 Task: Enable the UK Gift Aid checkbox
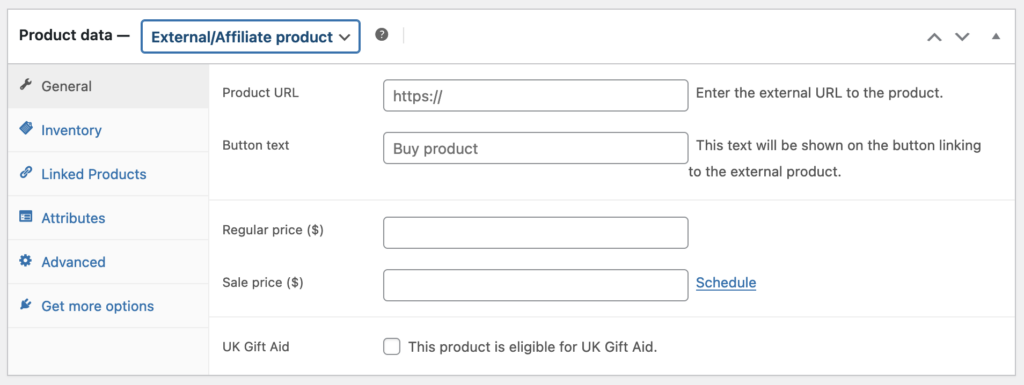tap(392, 346)
